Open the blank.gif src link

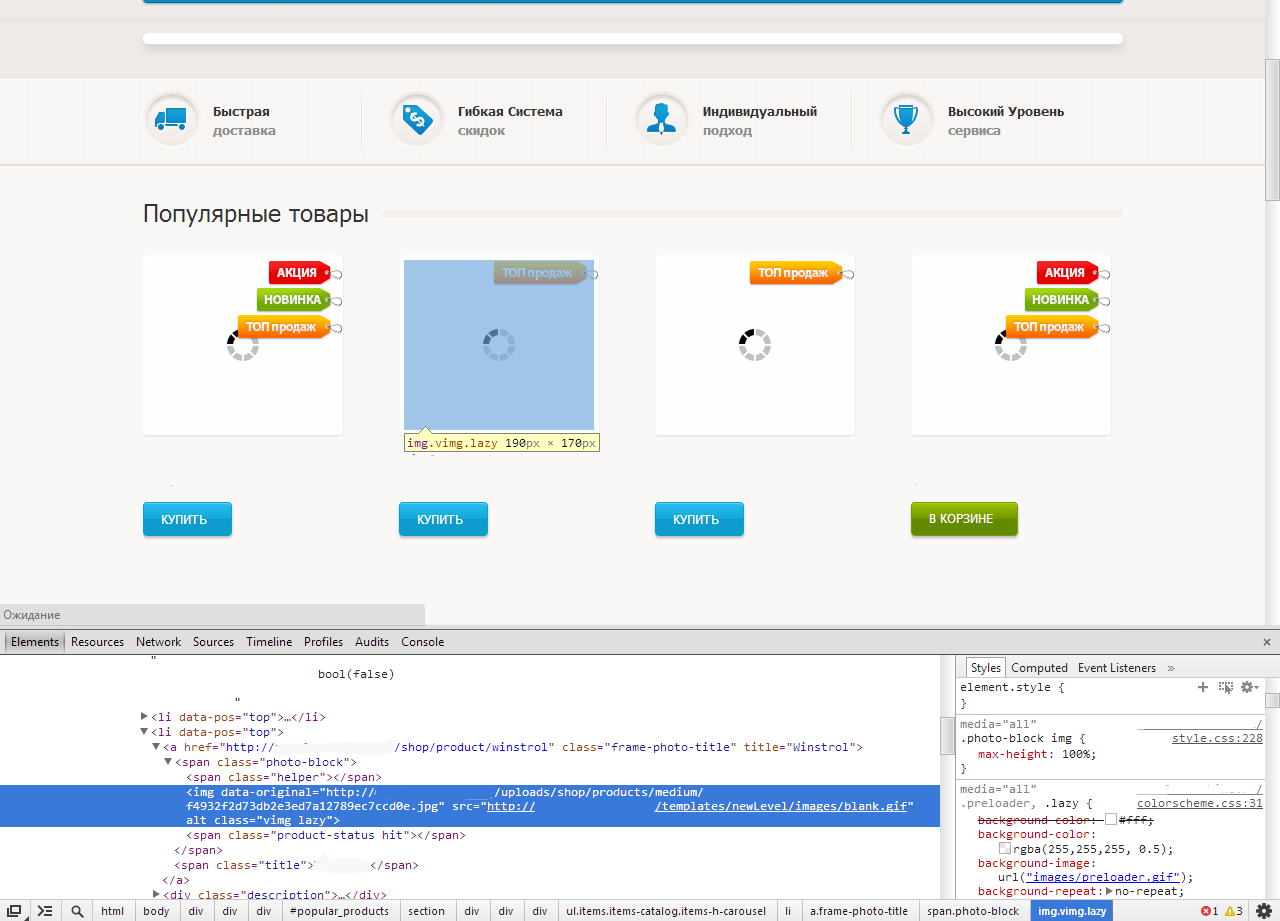[x=697, y=805]
